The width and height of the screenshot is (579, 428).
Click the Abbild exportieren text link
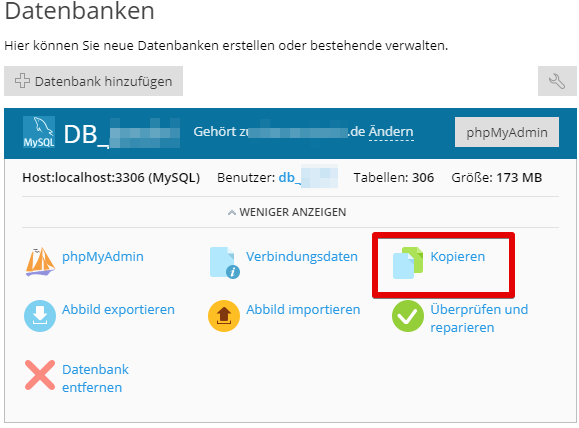(x=118, y=309)
